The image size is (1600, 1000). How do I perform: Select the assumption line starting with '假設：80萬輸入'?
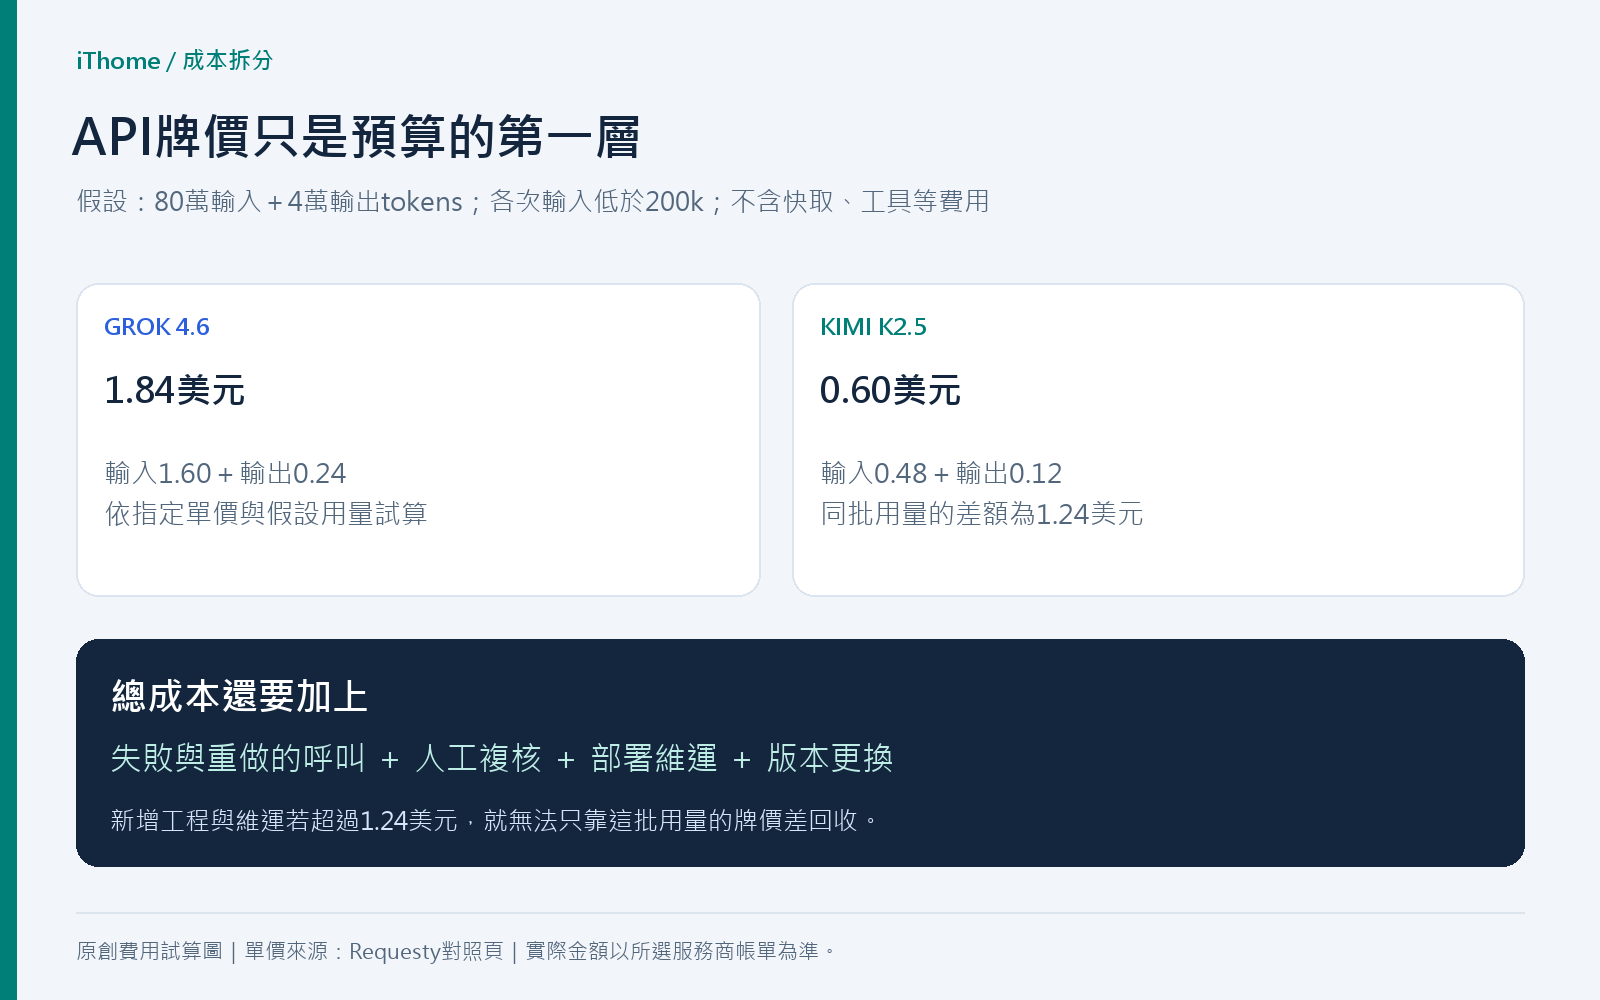point(533,201)
